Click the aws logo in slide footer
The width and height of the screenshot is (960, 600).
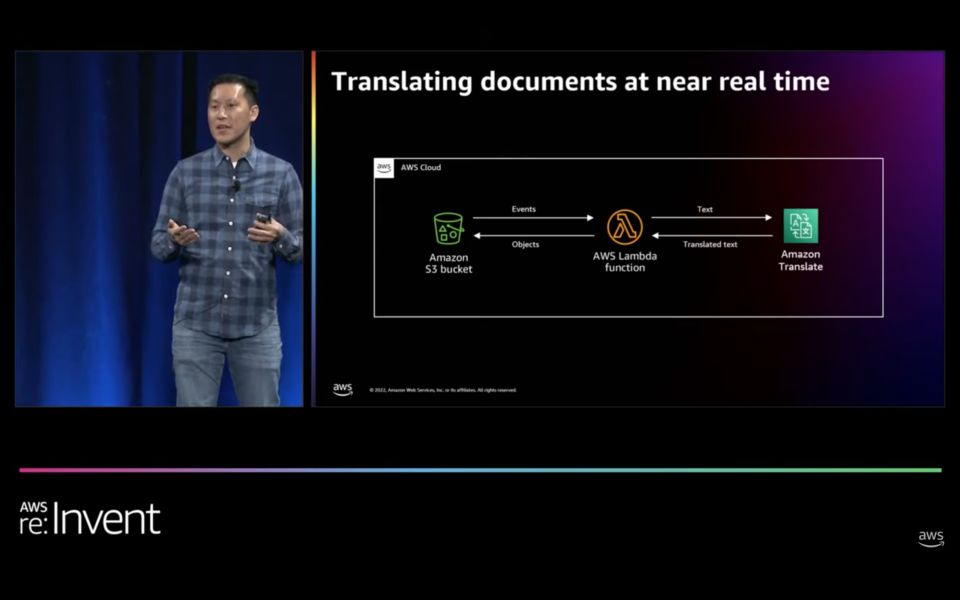(x=343, y=389)
